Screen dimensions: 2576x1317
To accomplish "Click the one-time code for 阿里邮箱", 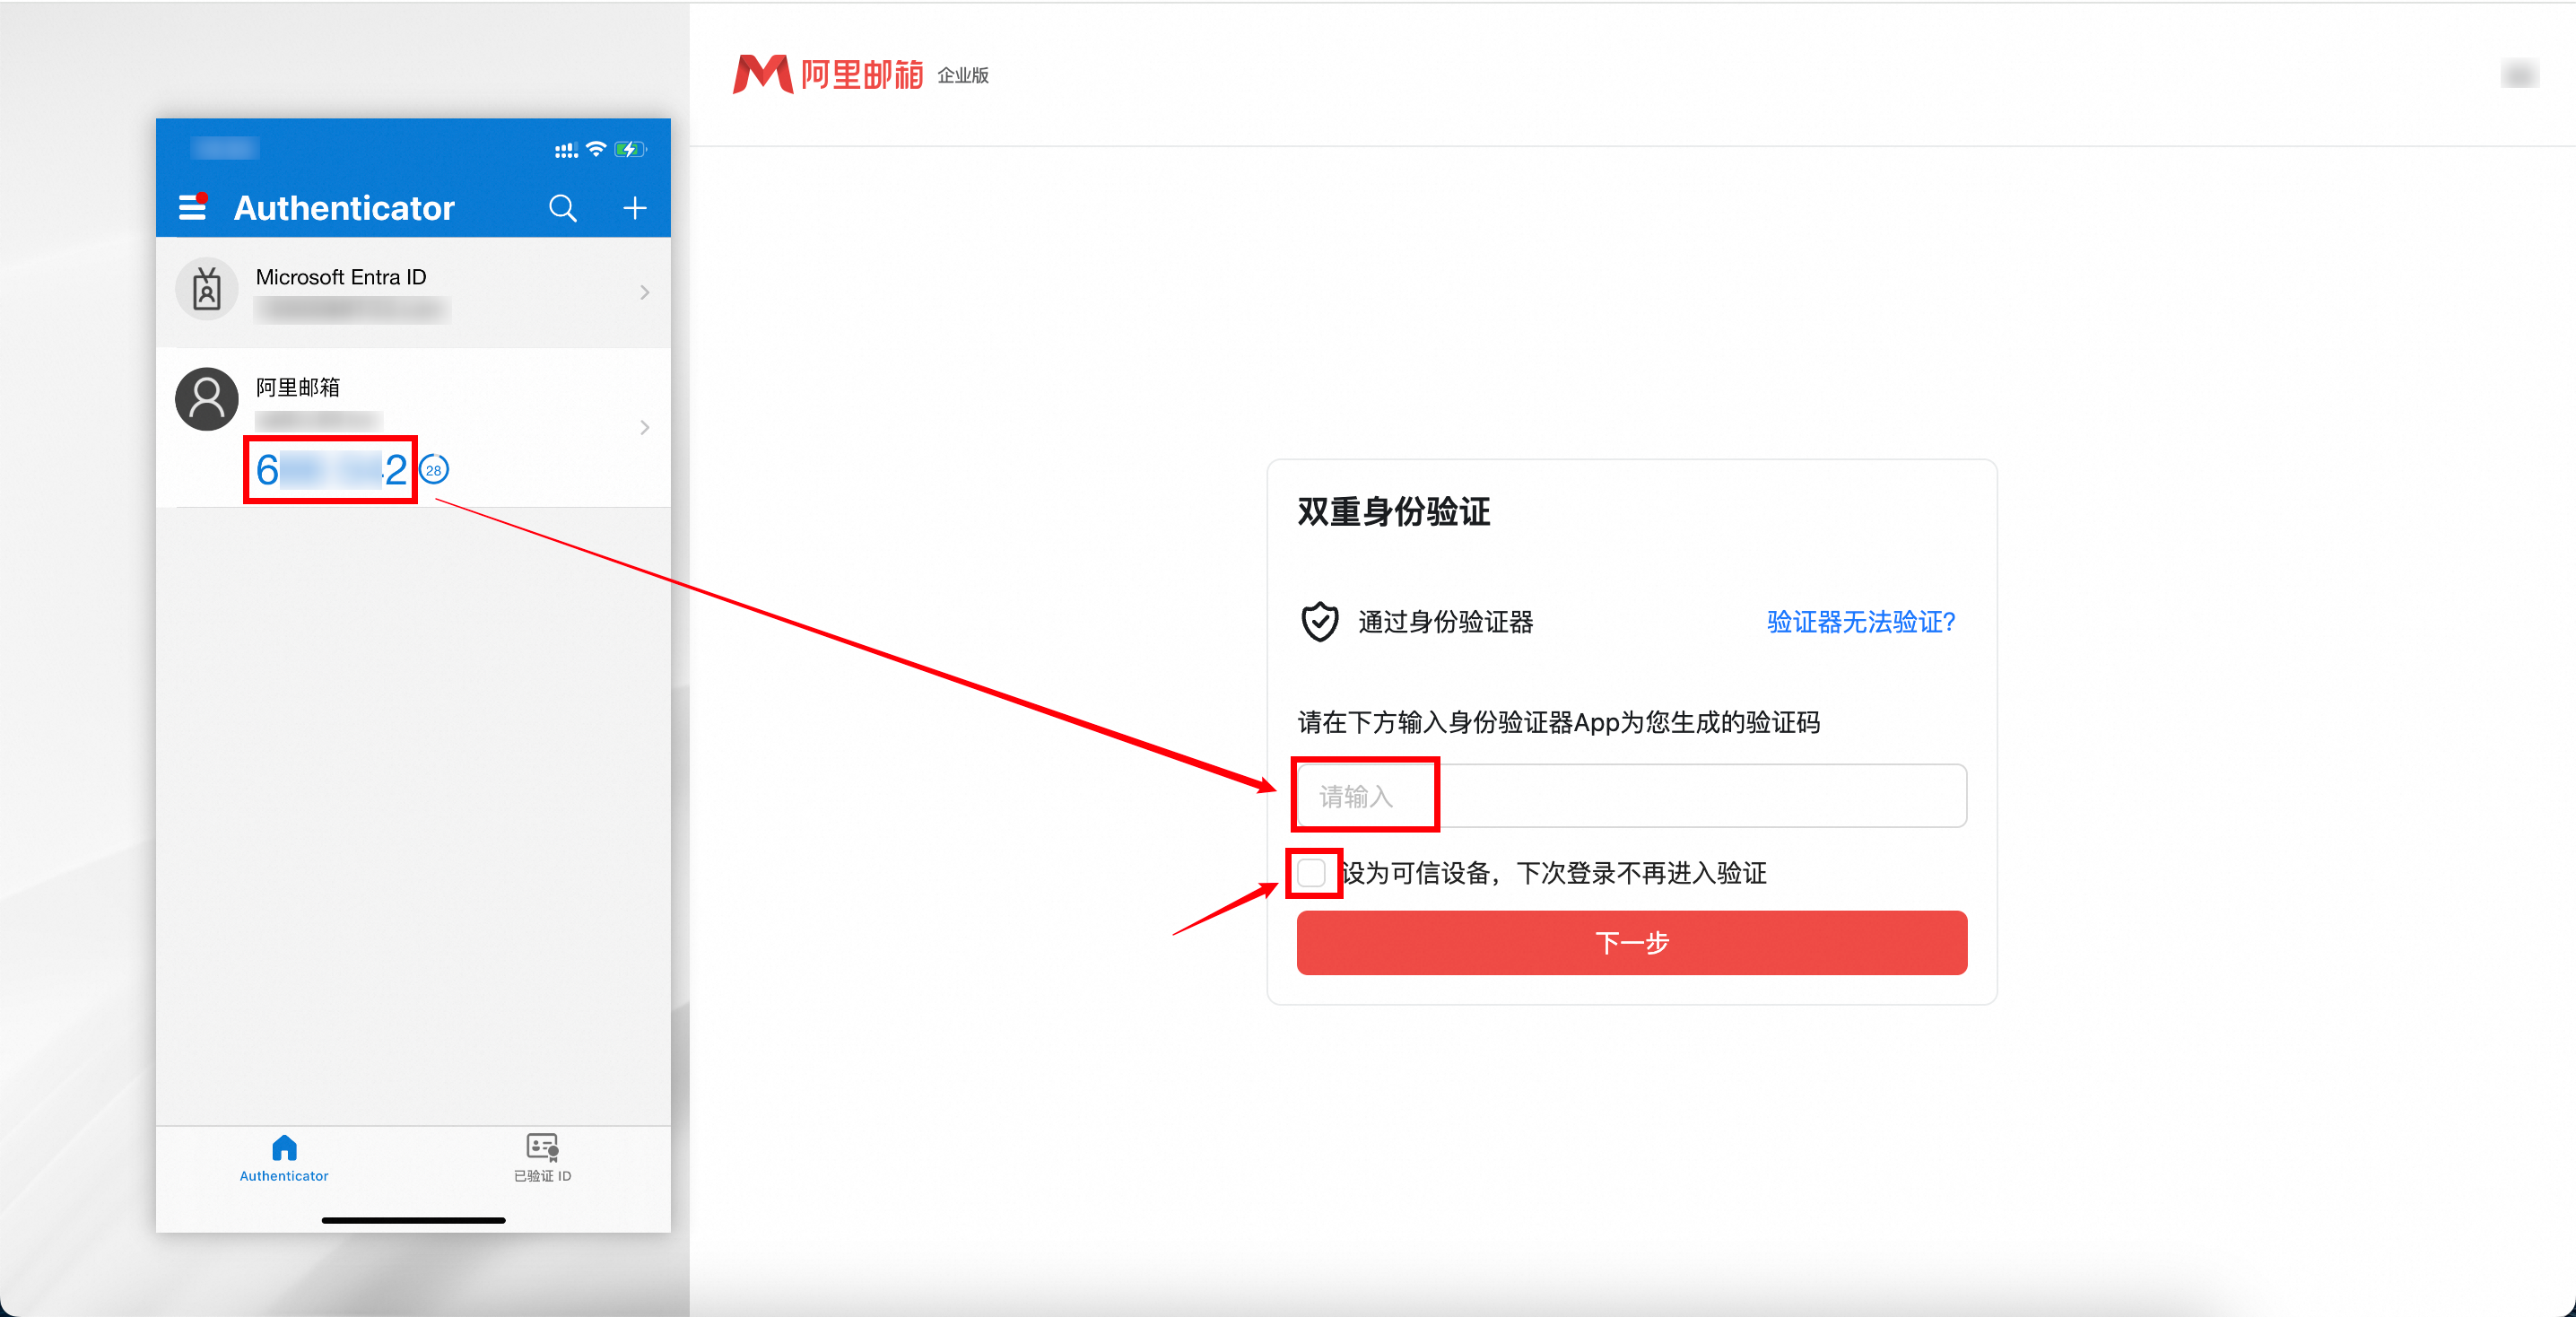I will click(331, 470).
